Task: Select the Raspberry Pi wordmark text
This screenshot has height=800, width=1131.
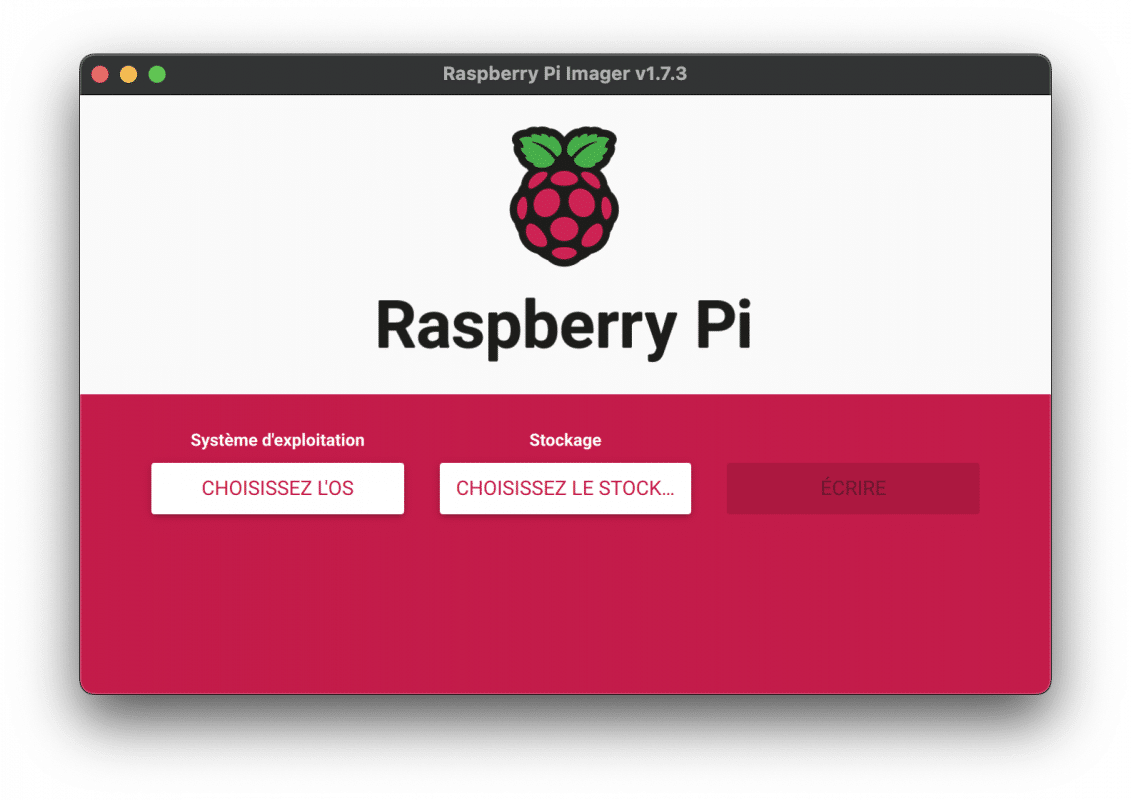Action: [565, 325]
